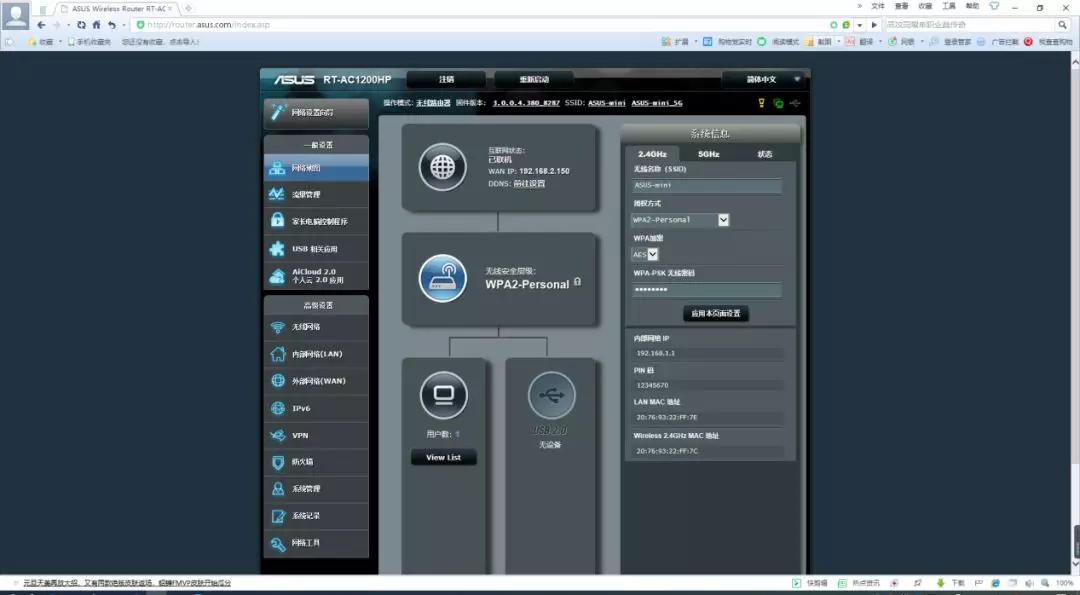Open browser Tools (工具) menu
The width and height of the screenshot is (1080, 595).
point(948,6)
